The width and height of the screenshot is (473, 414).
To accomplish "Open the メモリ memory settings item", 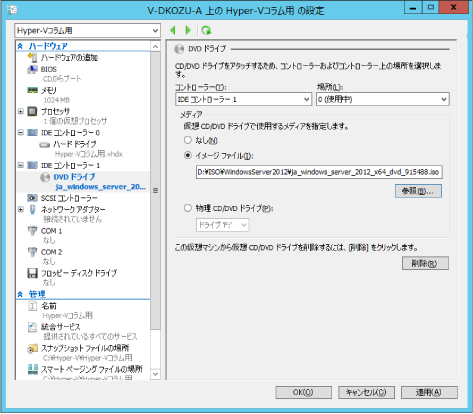I will [49, 90].
